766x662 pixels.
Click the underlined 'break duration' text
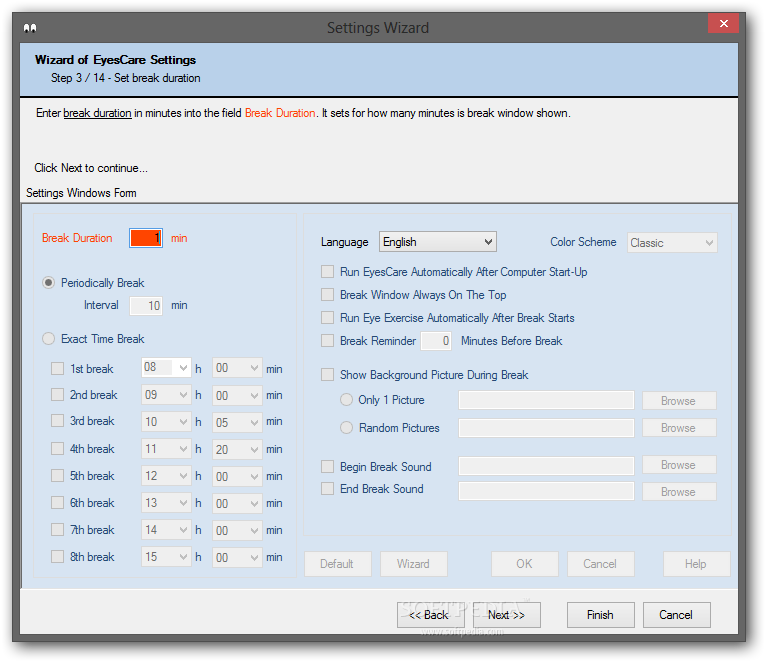tap(97, 113)
